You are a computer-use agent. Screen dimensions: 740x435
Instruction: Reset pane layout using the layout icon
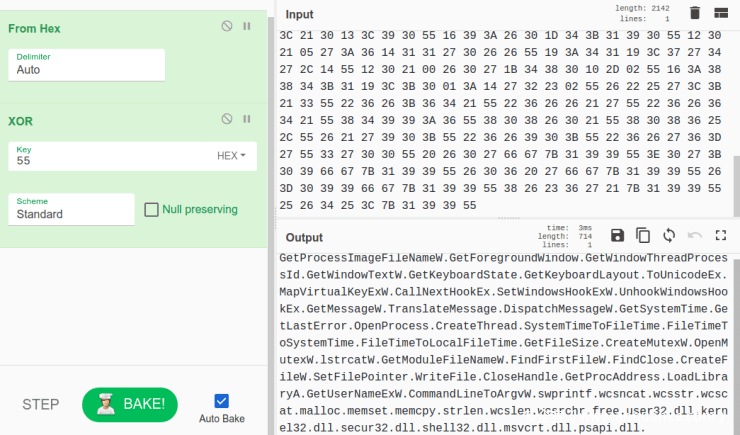721,14
